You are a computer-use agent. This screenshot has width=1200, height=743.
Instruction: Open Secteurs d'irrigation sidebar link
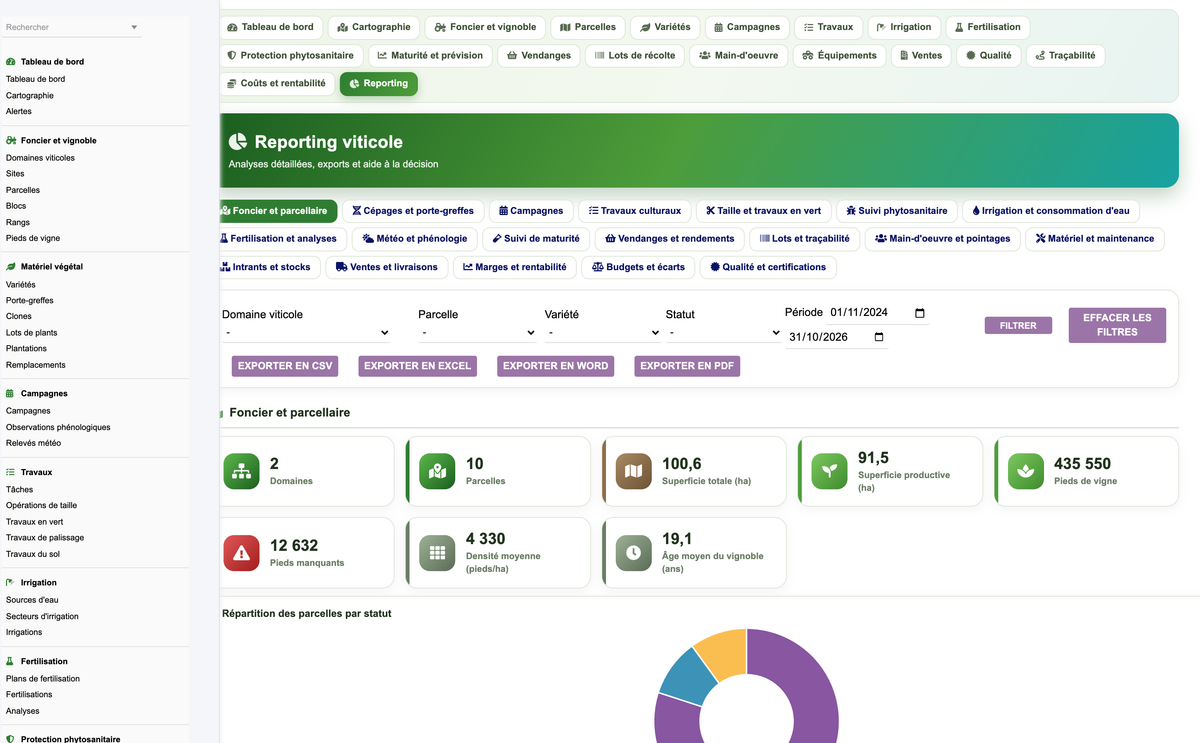pos(42,616)
